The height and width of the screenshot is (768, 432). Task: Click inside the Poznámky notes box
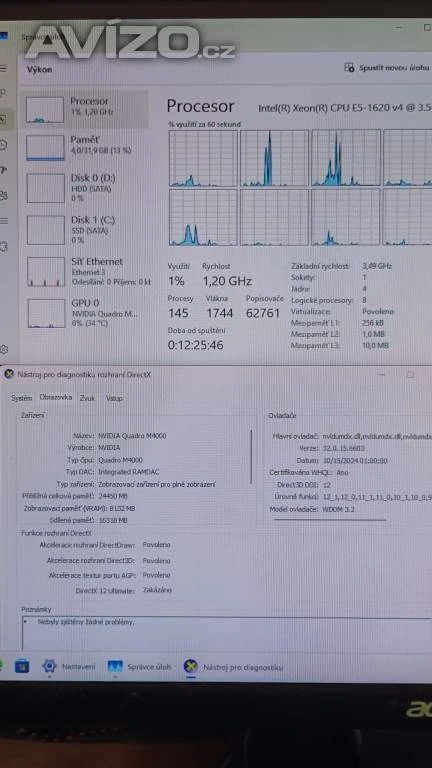pyautogui.click(x=227, y=634)
